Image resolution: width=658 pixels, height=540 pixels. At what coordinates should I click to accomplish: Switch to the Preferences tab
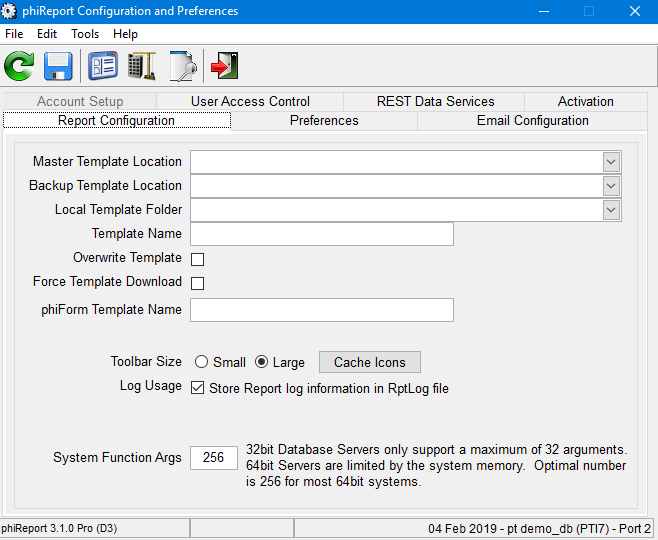click(324, 121)
